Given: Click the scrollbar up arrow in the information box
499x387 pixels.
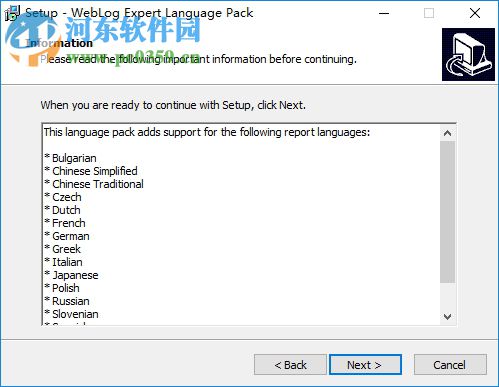Looking at the screenshot, I should pos(447,133).
